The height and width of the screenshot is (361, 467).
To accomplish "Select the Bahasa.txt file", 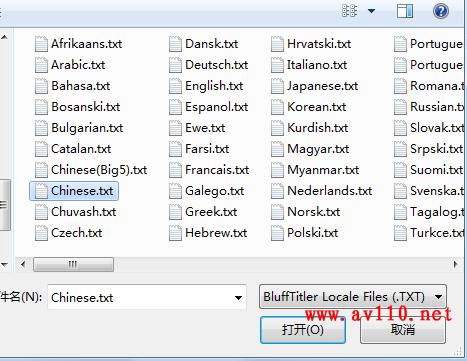I will point(73,86).
